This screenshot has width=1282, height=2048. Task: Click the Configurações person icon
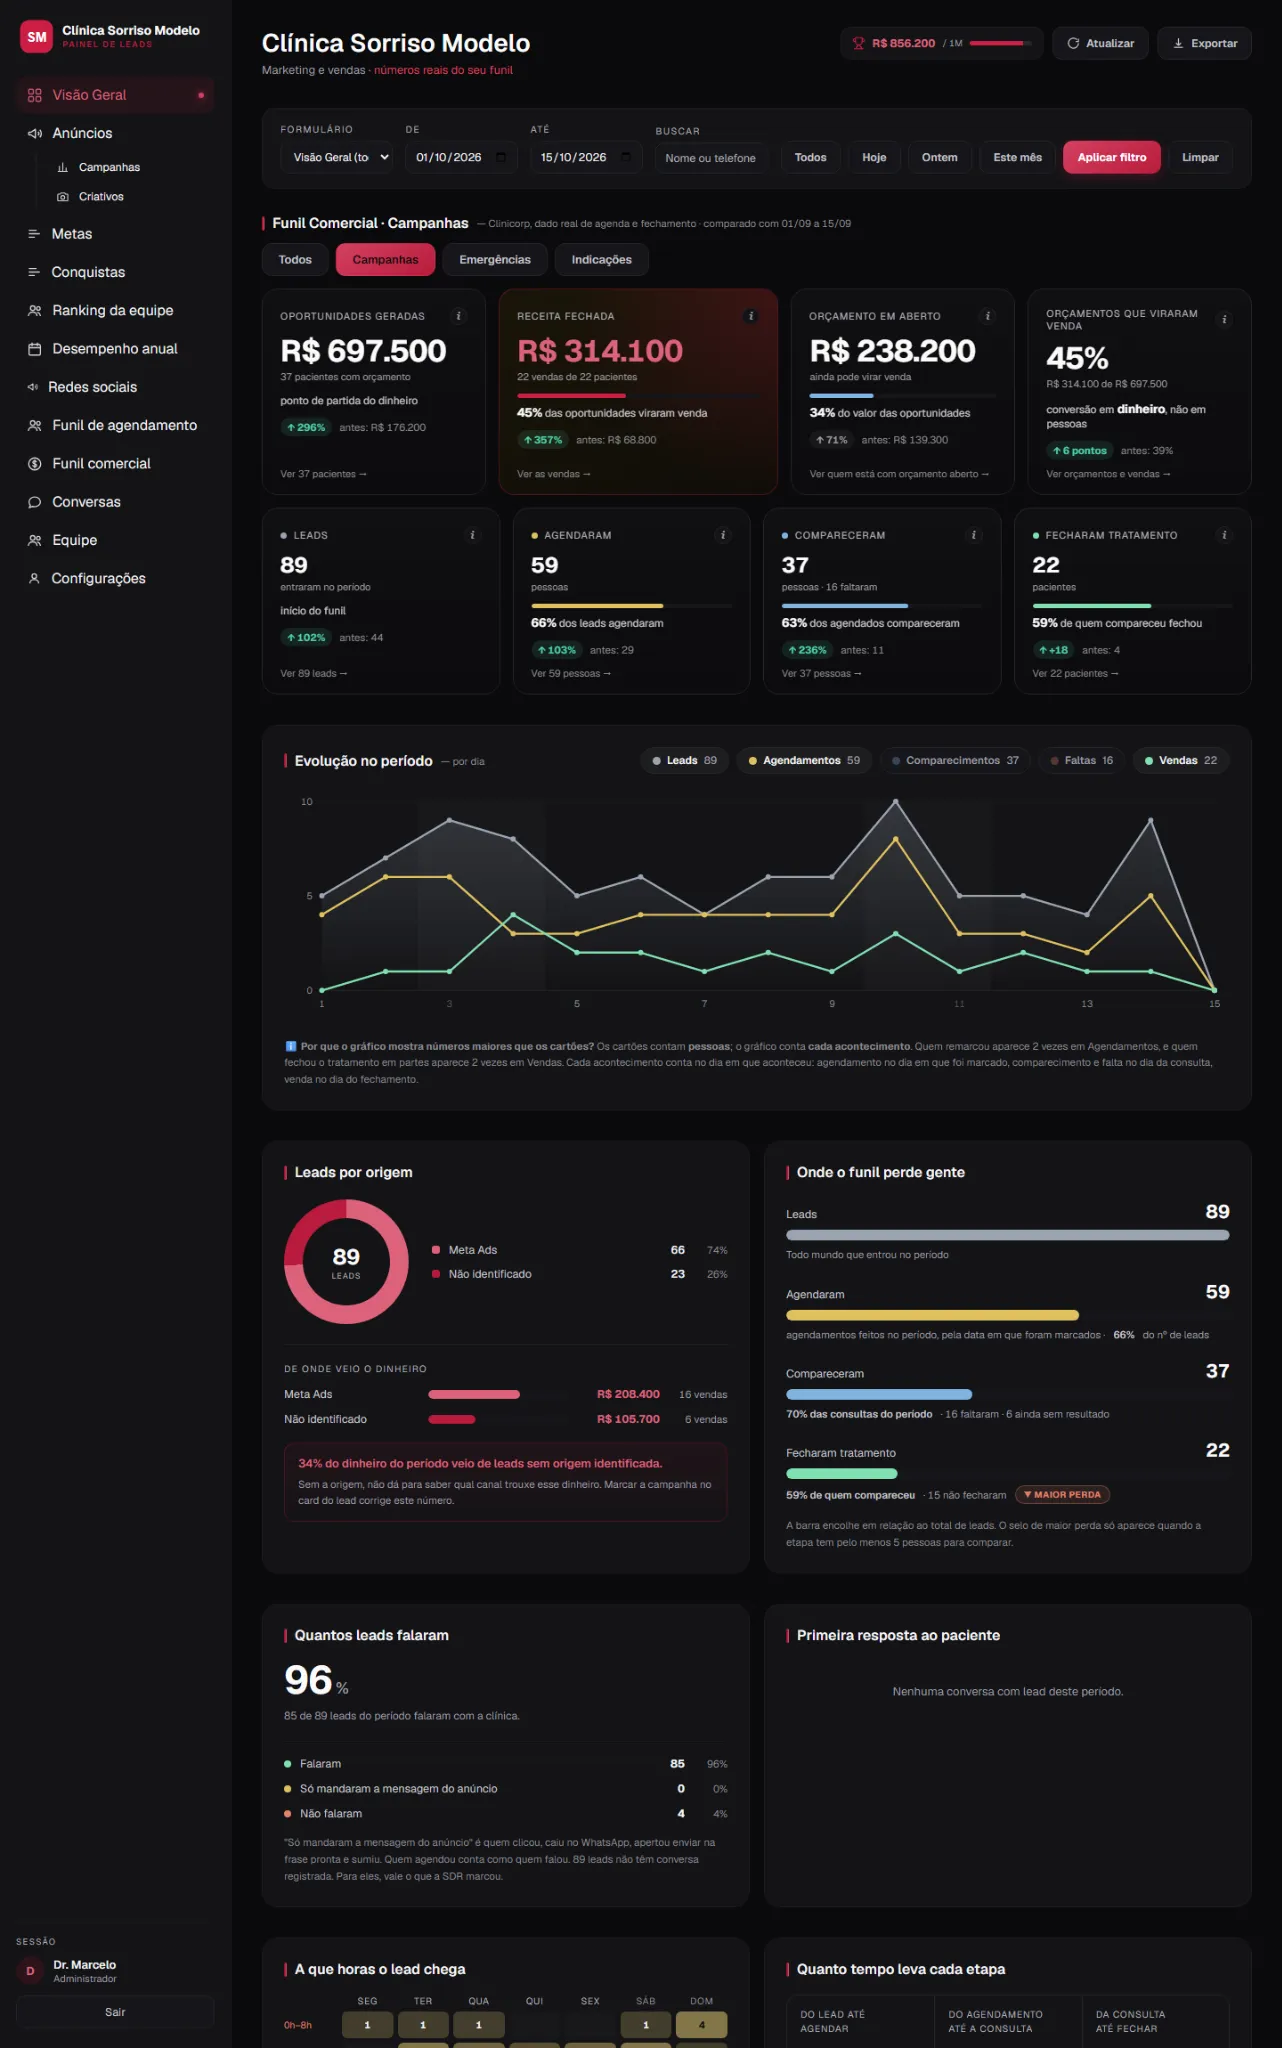[35, 578]
